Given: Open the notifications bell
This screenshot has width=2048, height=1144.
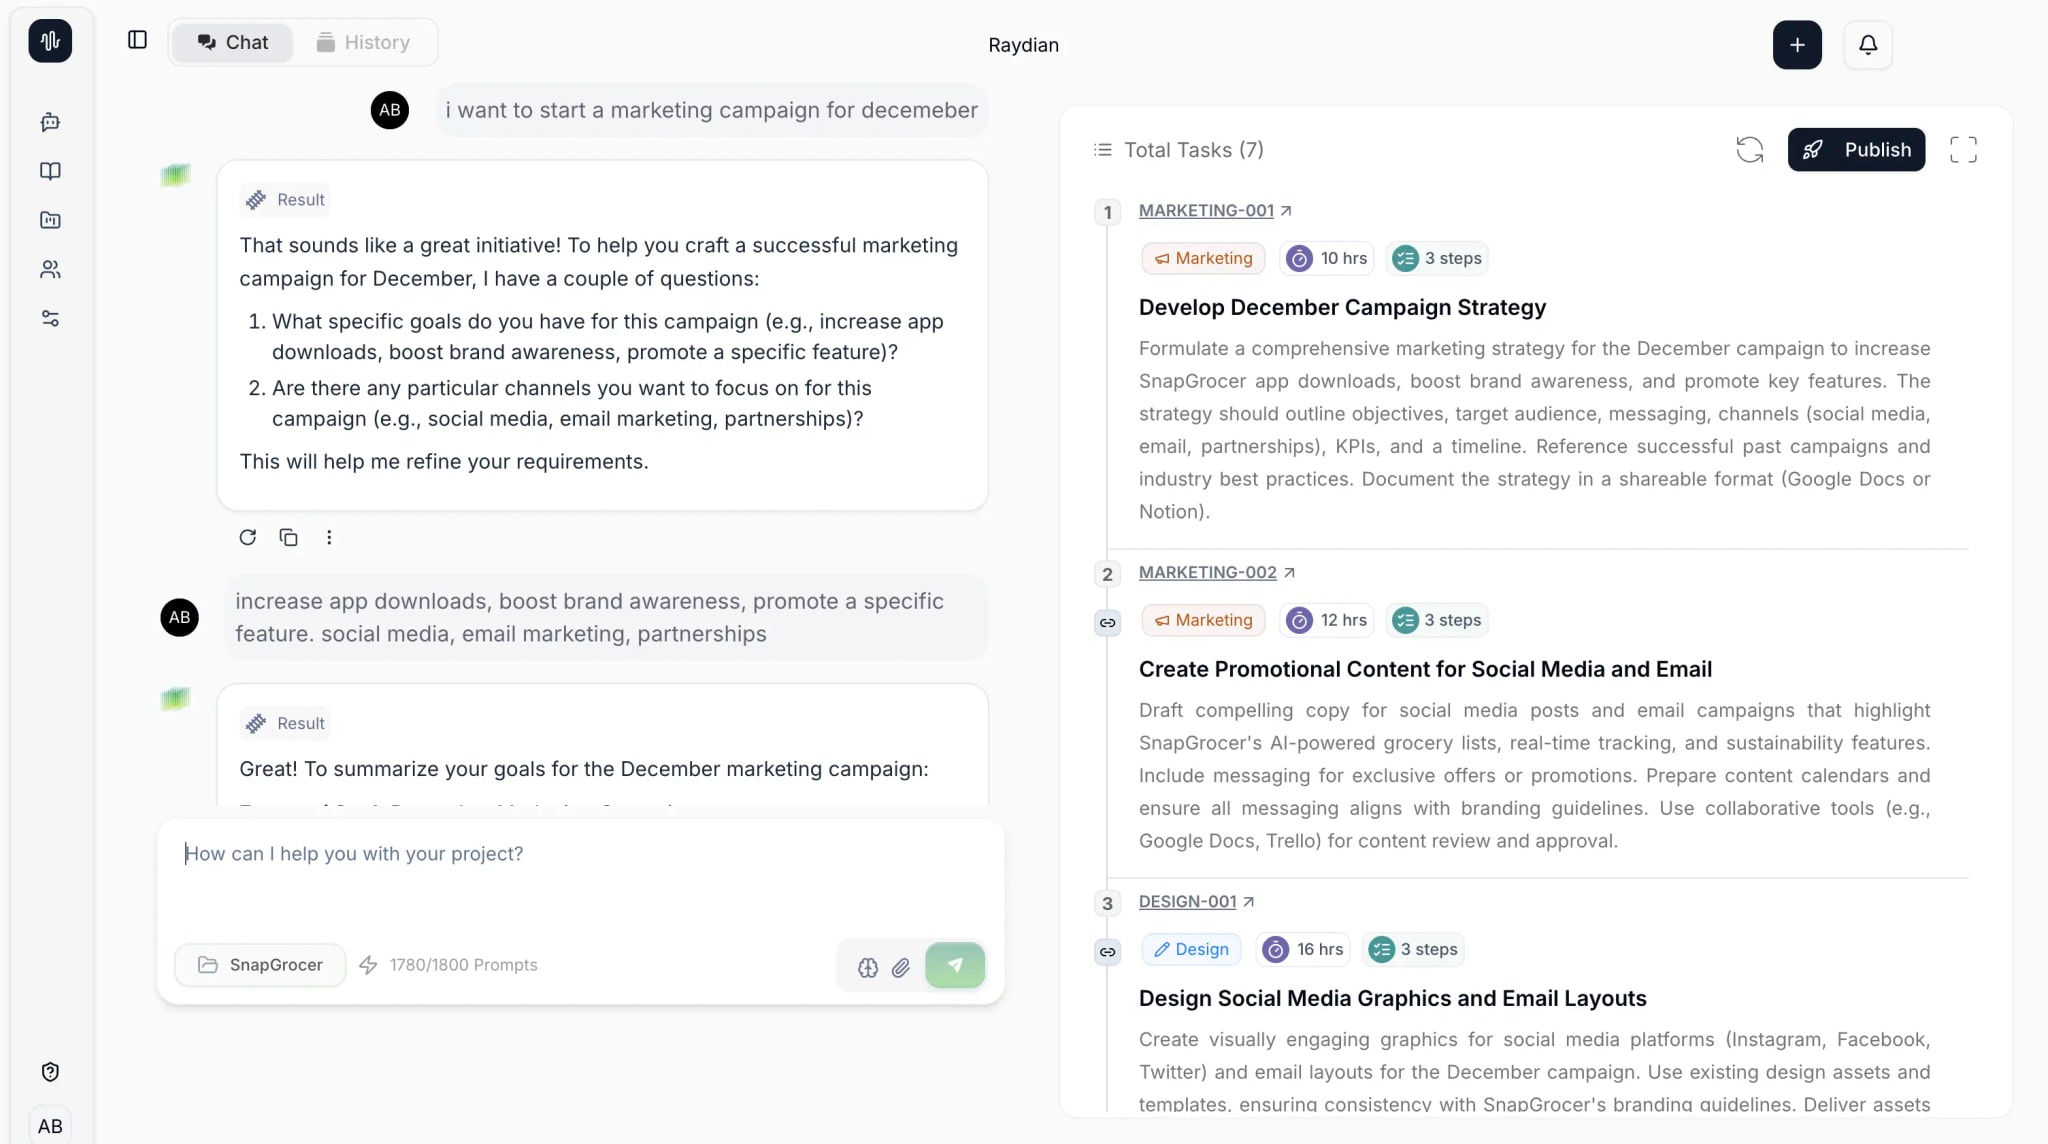Looking at the screenshot, I should [1868, 44].
